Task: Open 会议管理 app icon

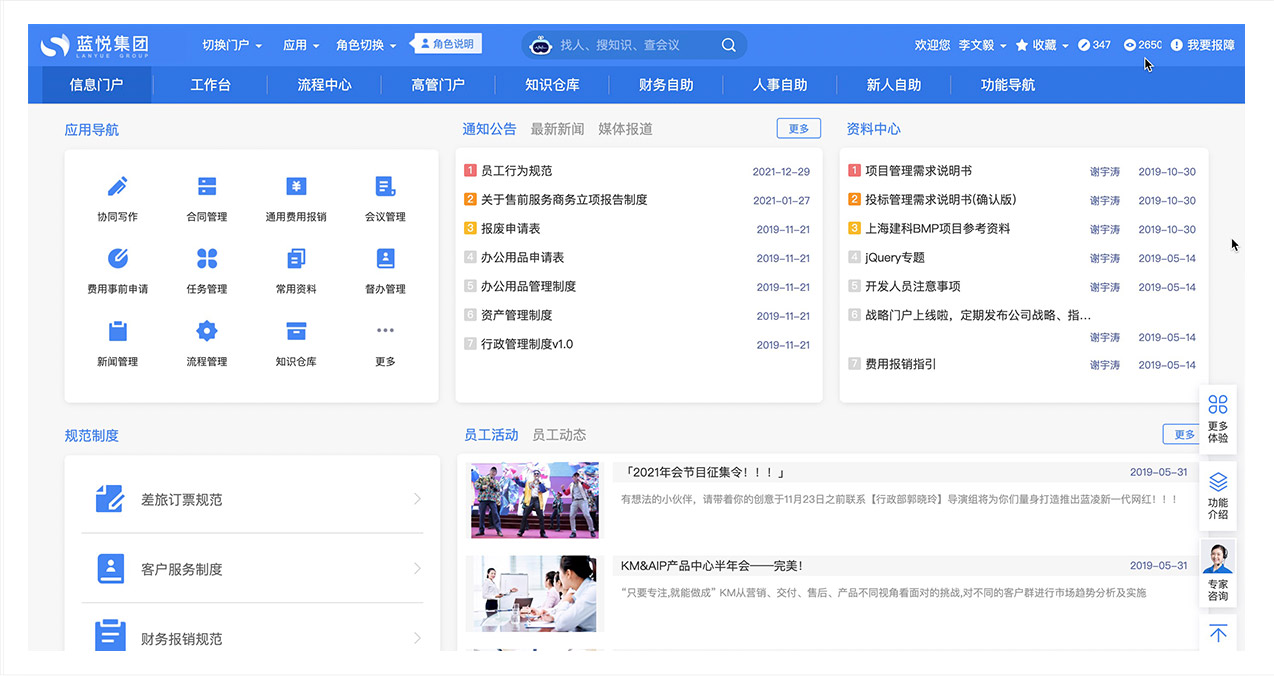Action: [385, 187]
